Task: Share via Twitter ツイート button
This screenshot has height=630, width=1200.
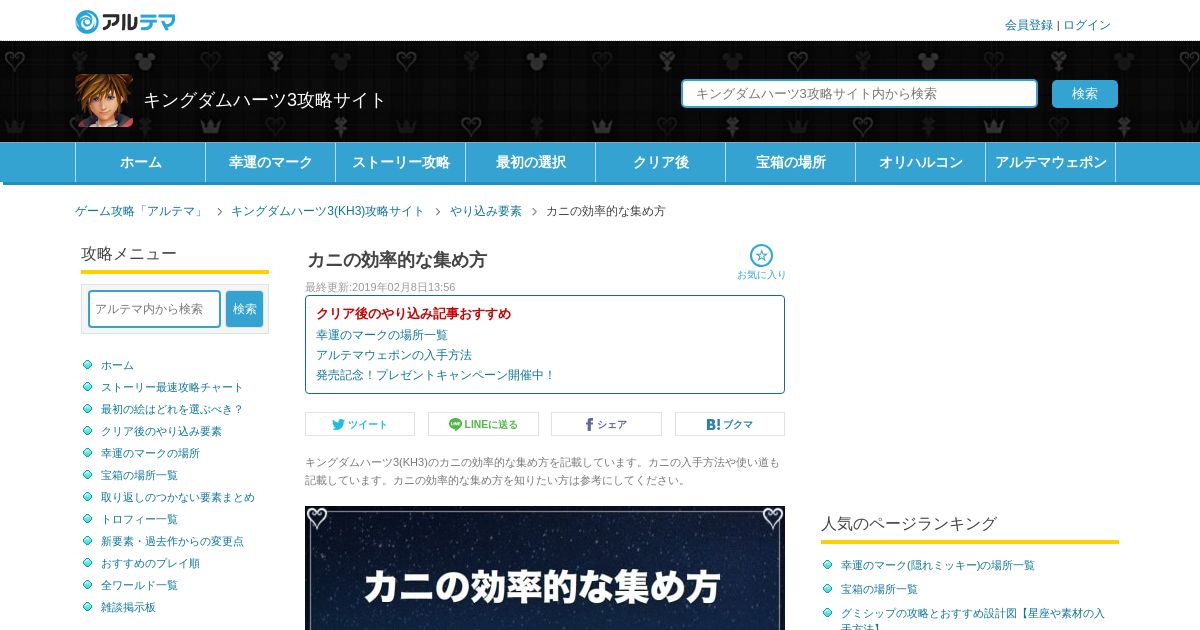Action: (x=360, y=424)
